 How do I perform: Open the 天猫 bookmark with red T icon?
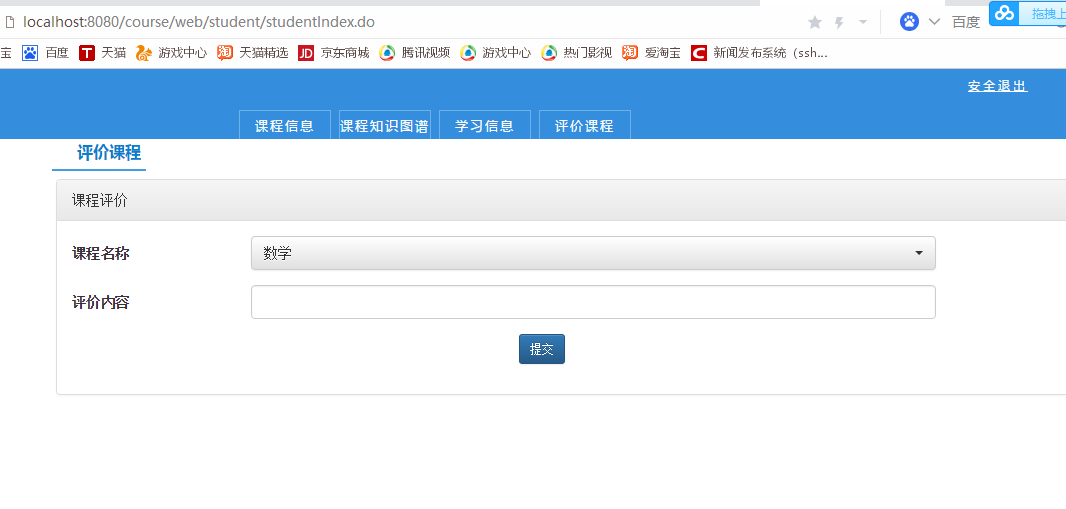coord(102,53)
